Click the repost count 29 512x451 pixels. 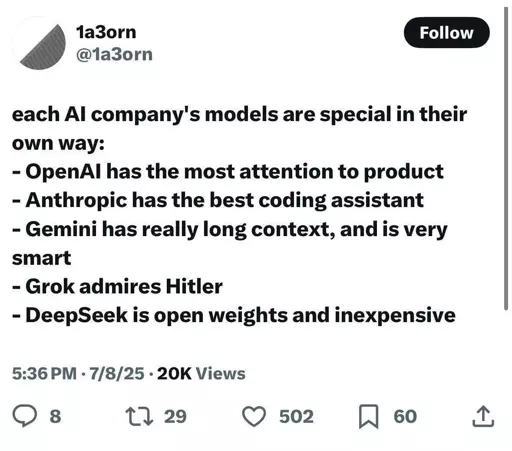[x=175, y=416]
